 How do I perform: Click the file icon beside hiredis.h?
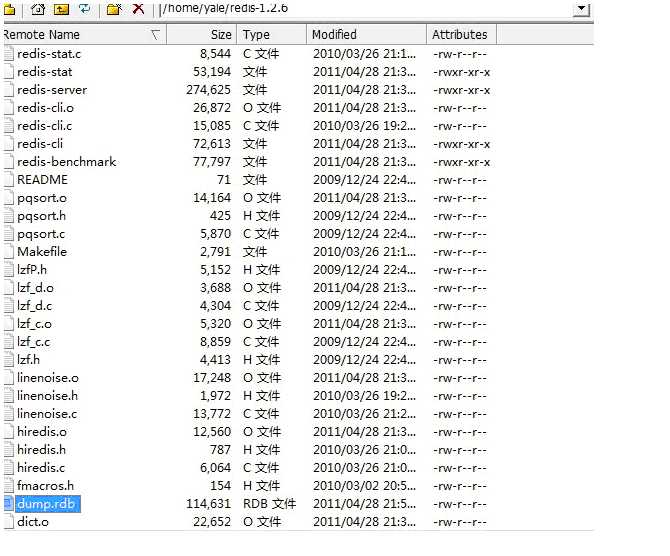9,450
